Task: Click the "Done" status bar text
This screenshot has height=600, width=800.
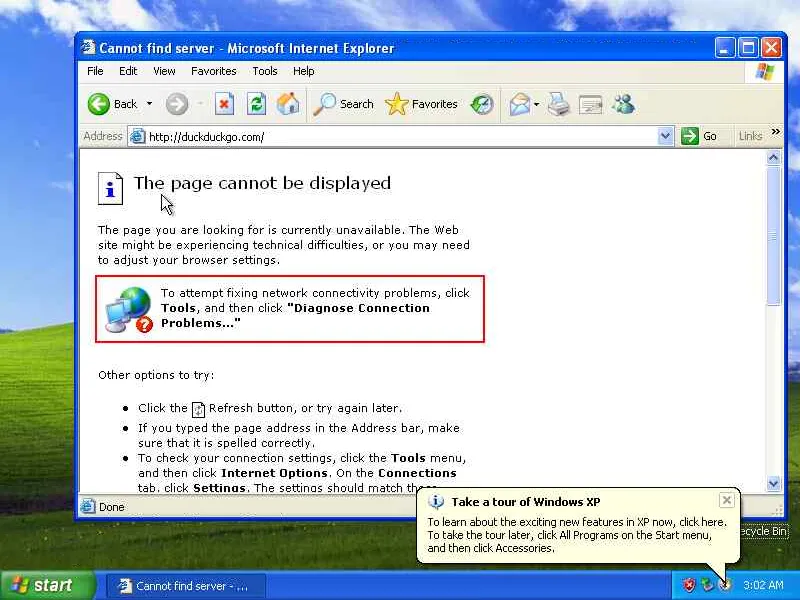Action: pyautogui.click(x=112, y=507)
